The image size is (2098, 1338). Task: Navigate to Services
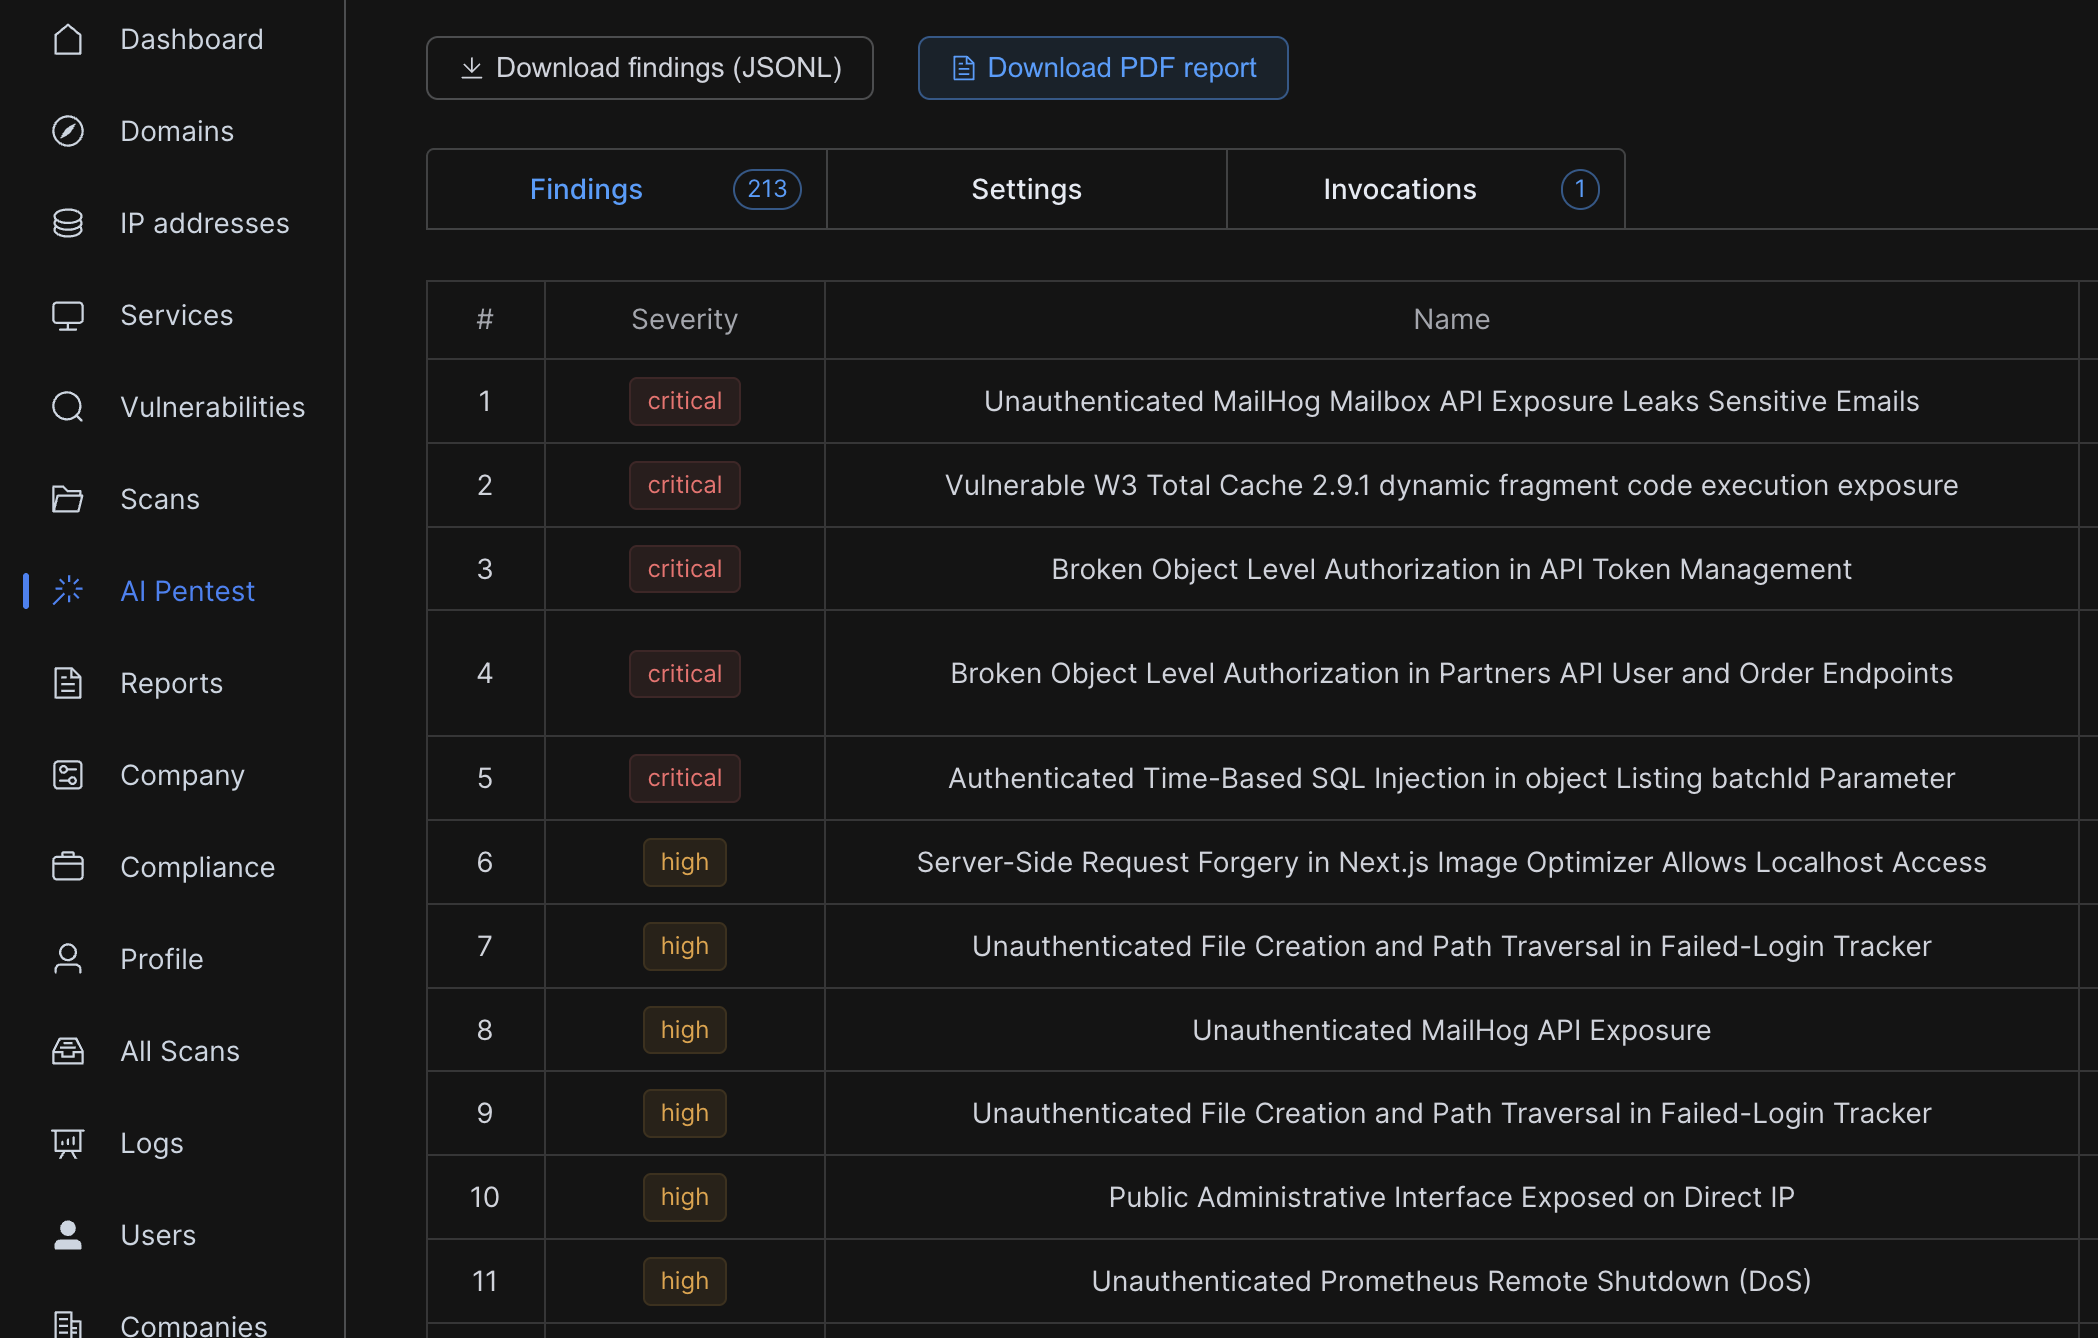tap(177, 315)
